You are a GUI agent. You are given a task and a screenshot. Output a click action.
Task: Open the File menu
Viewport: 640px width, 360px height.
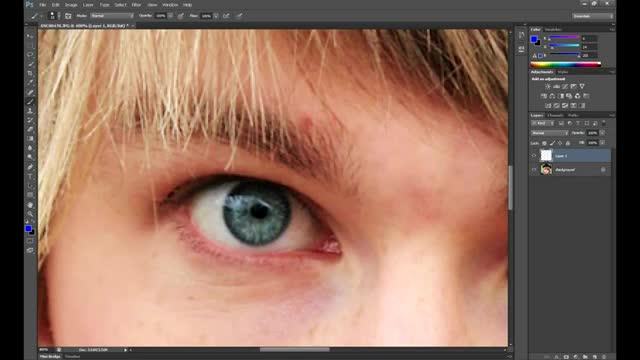pos(42,5)
